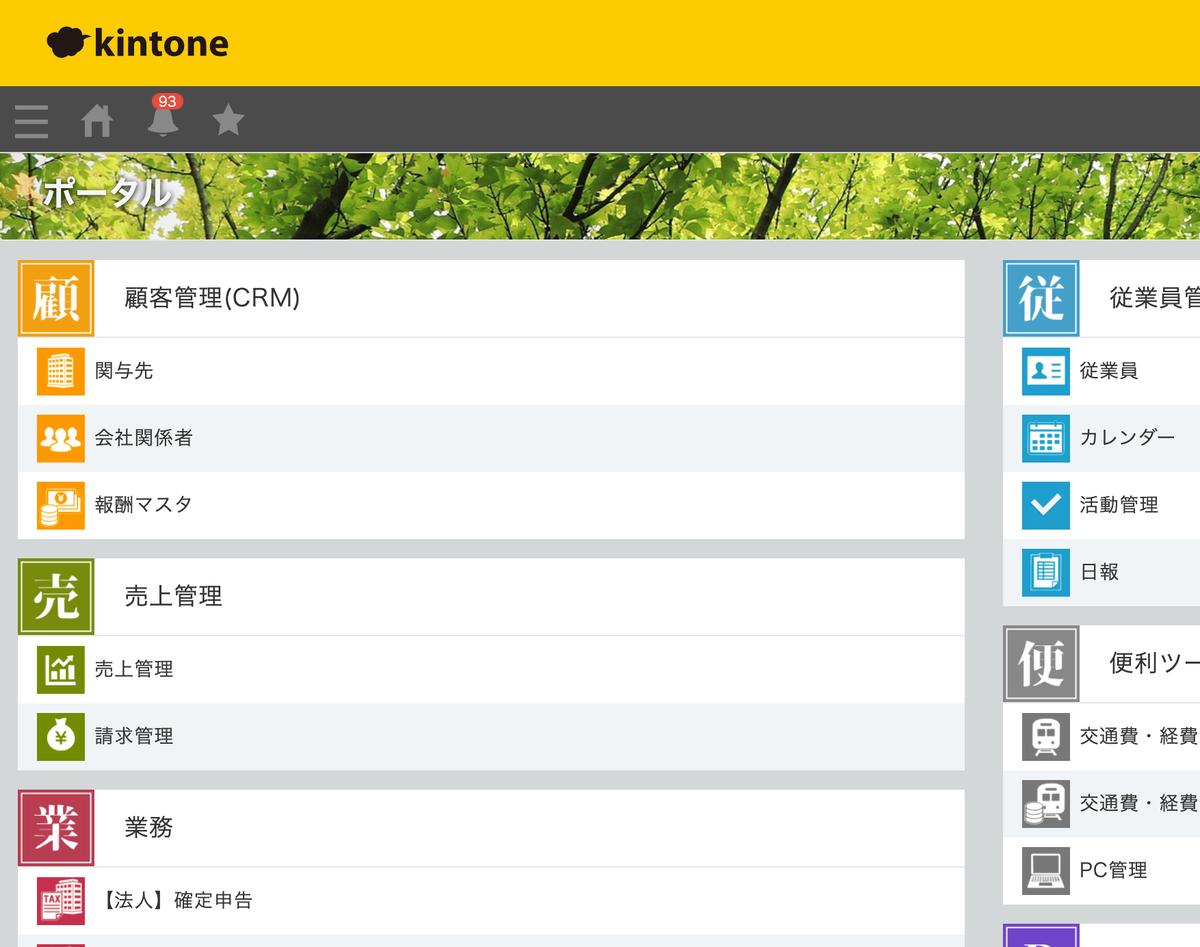Viewport: 1200px width, 947px height.
Task: Select the 日報 clipboard icon
Action: pos(1044,572)
